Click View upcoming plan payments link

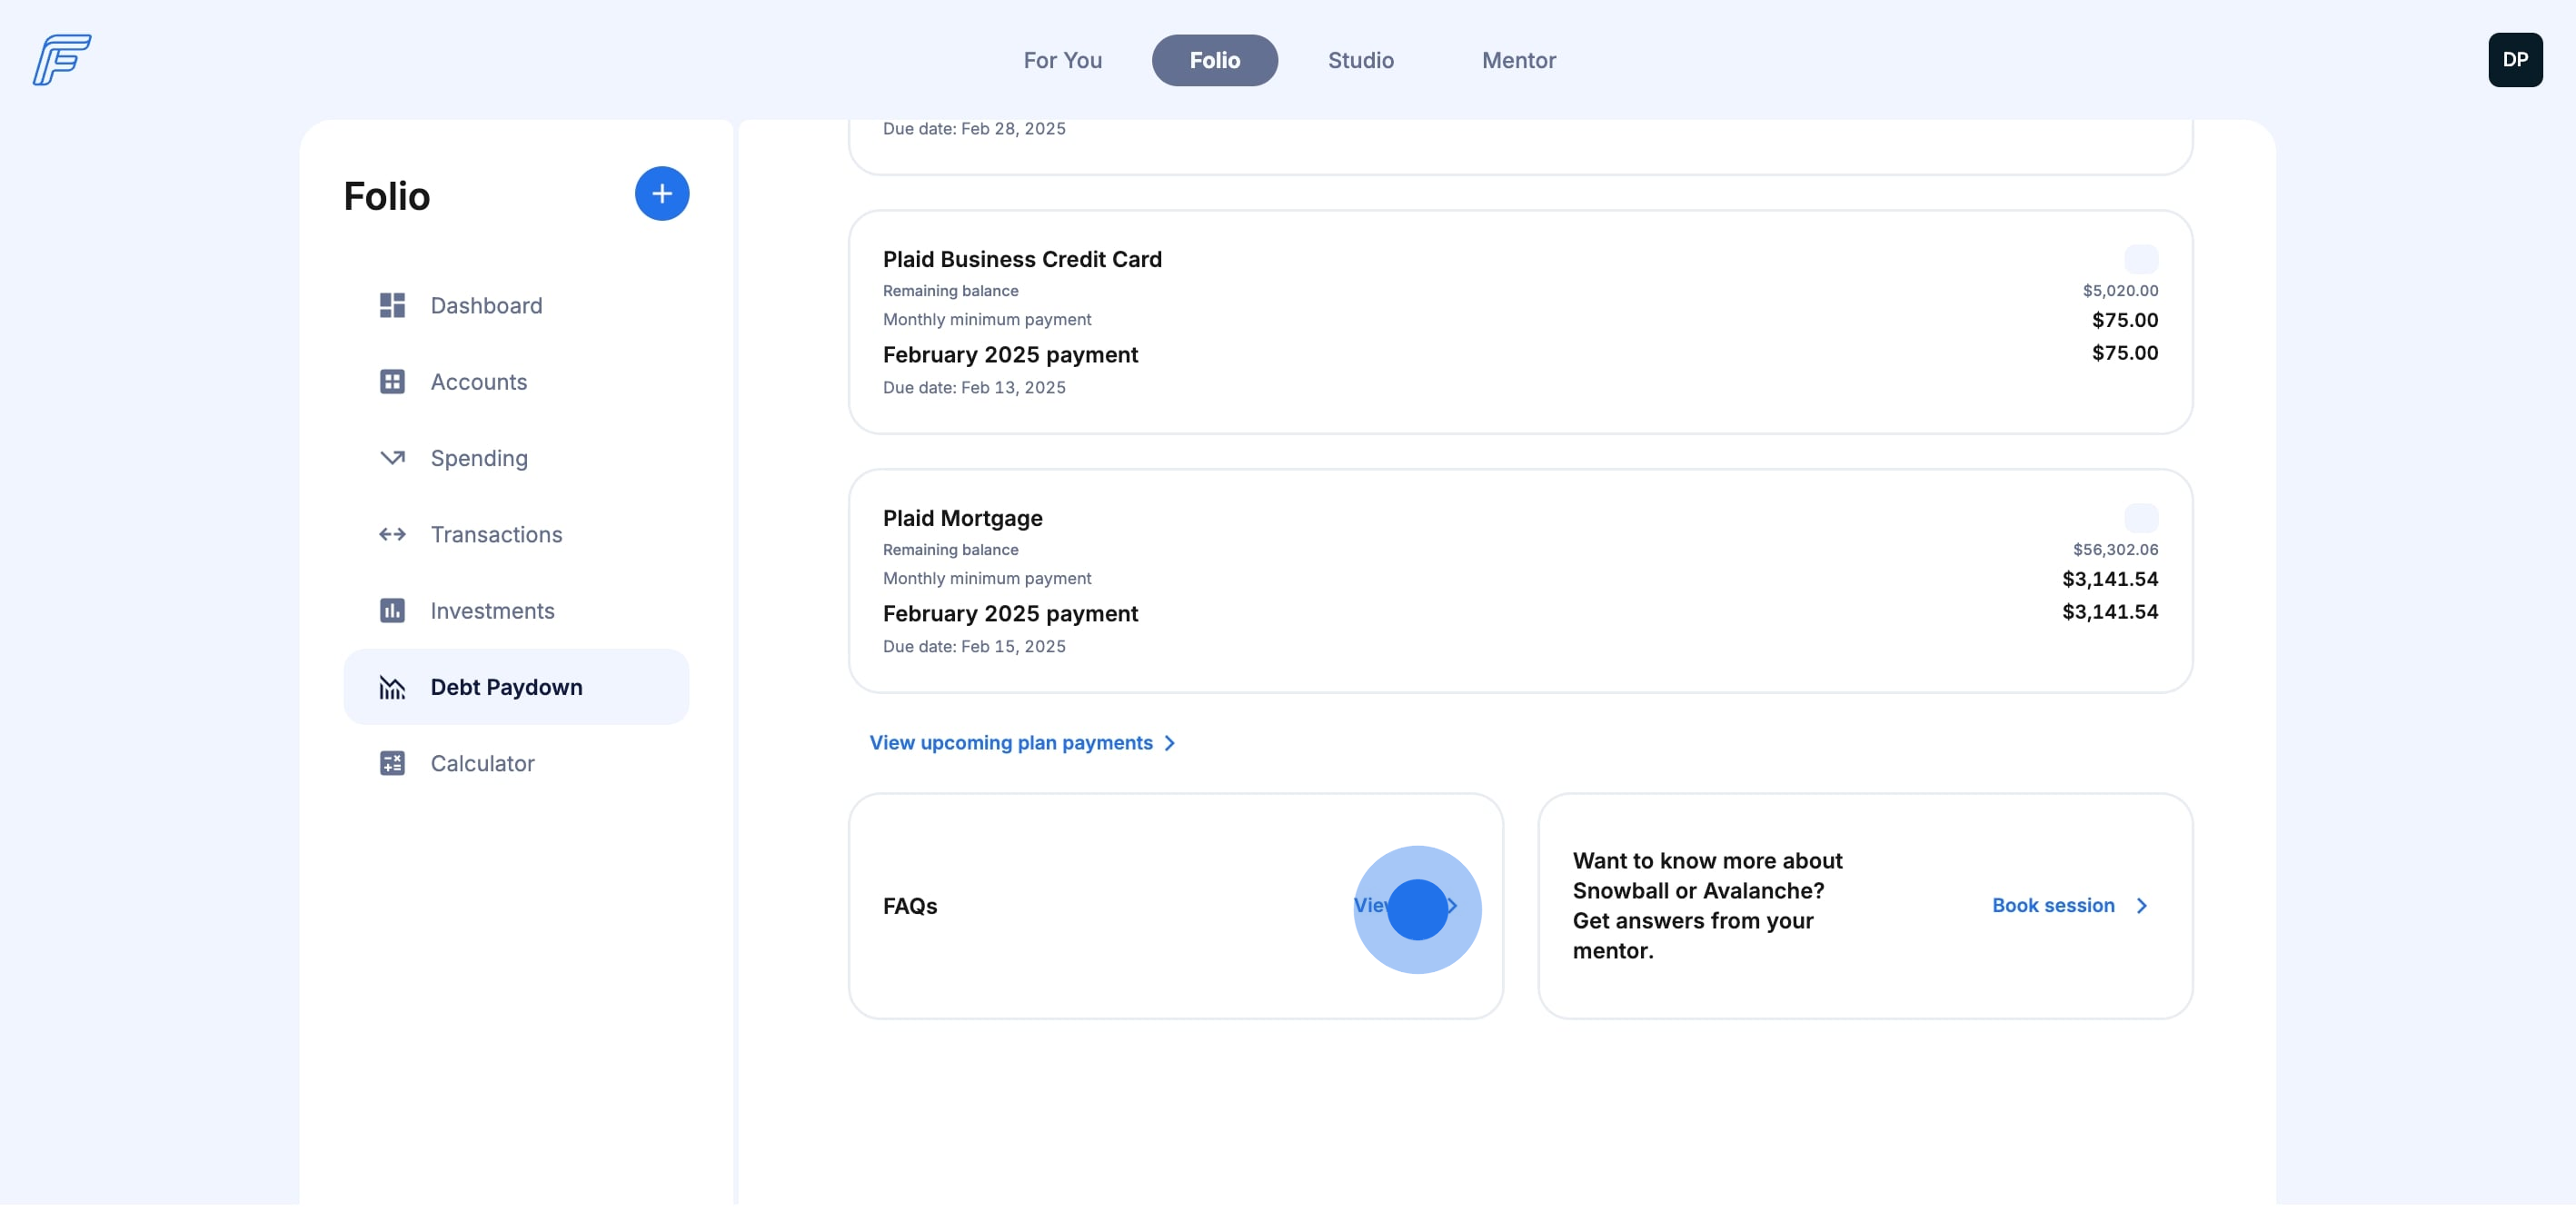click(1010, 743)
